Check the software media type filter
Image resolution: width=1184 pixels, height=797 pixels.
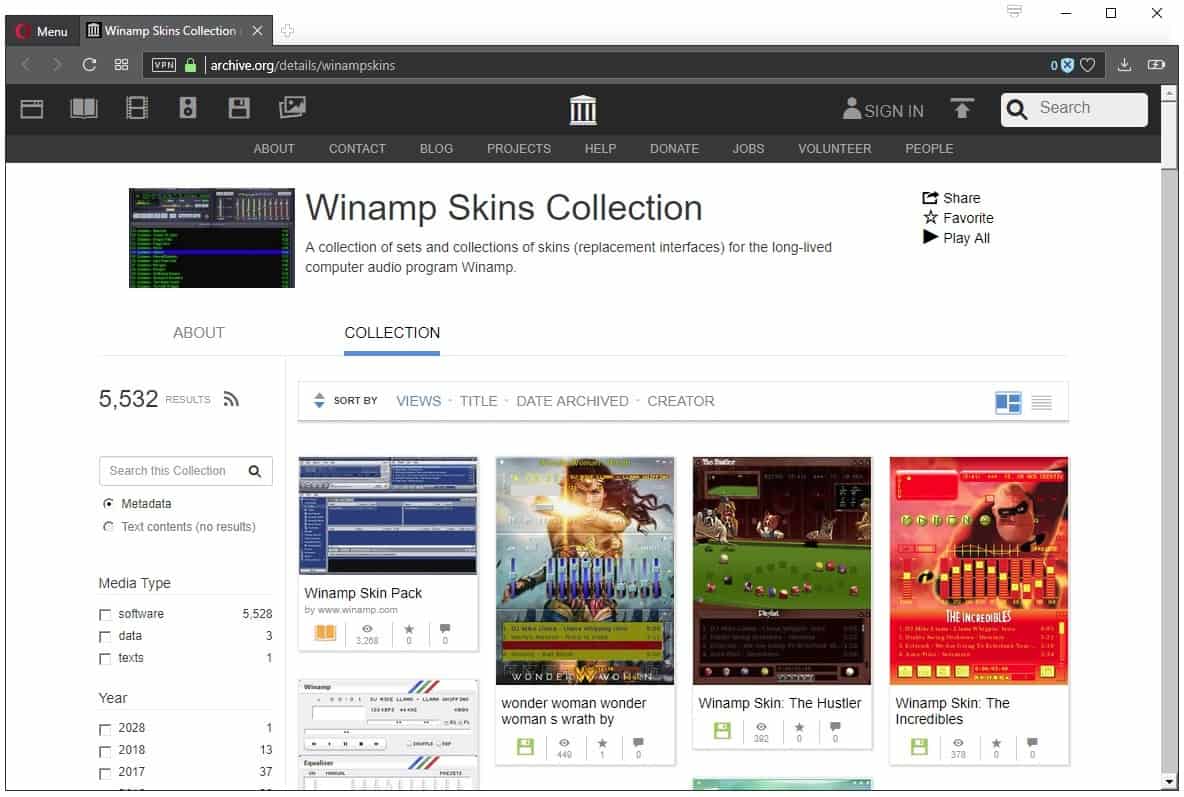point(105,613)
